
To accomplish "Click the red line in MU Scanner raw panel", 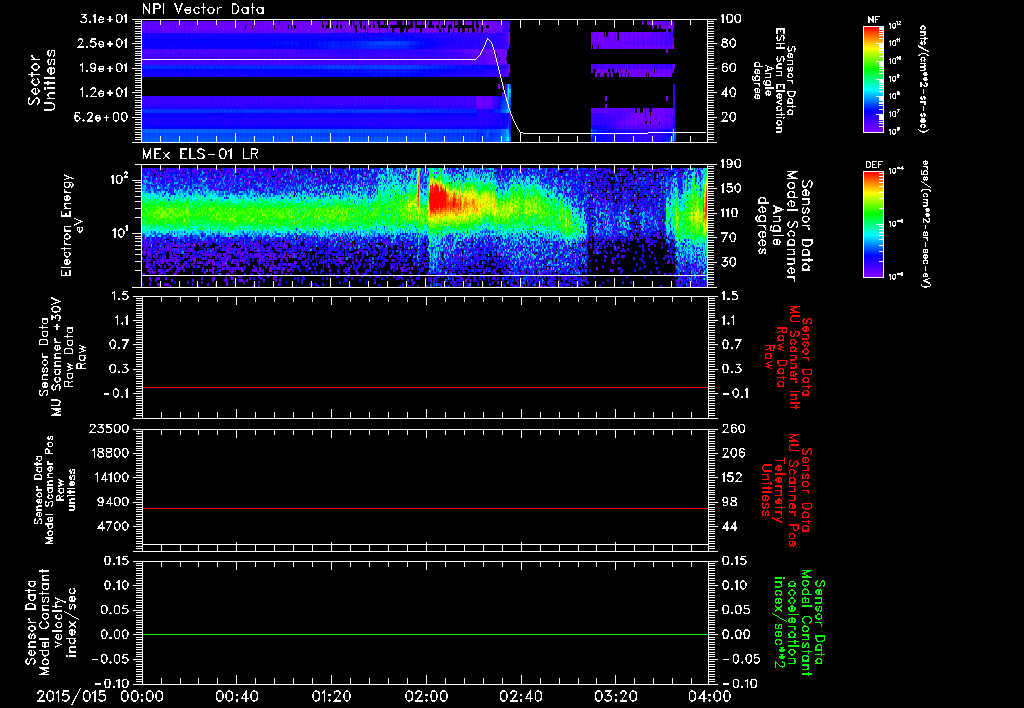I will [425, 387].
